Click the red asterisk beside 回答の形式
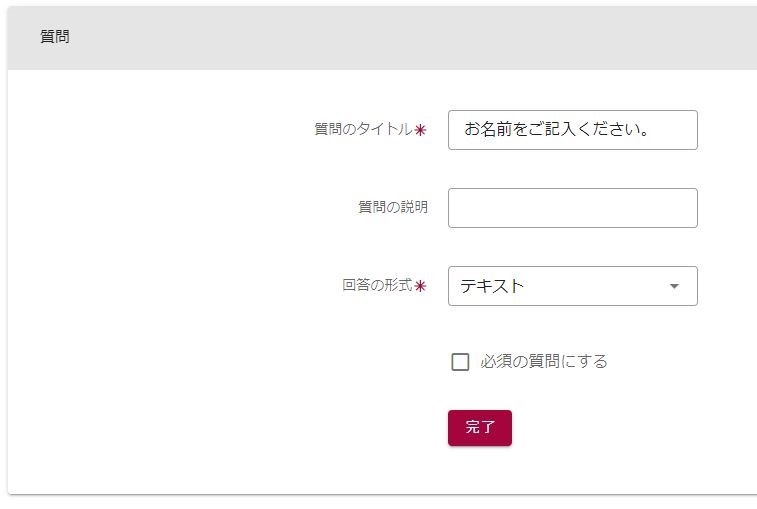Viewport: 757px width, 509px height. [x=421, y=286]
